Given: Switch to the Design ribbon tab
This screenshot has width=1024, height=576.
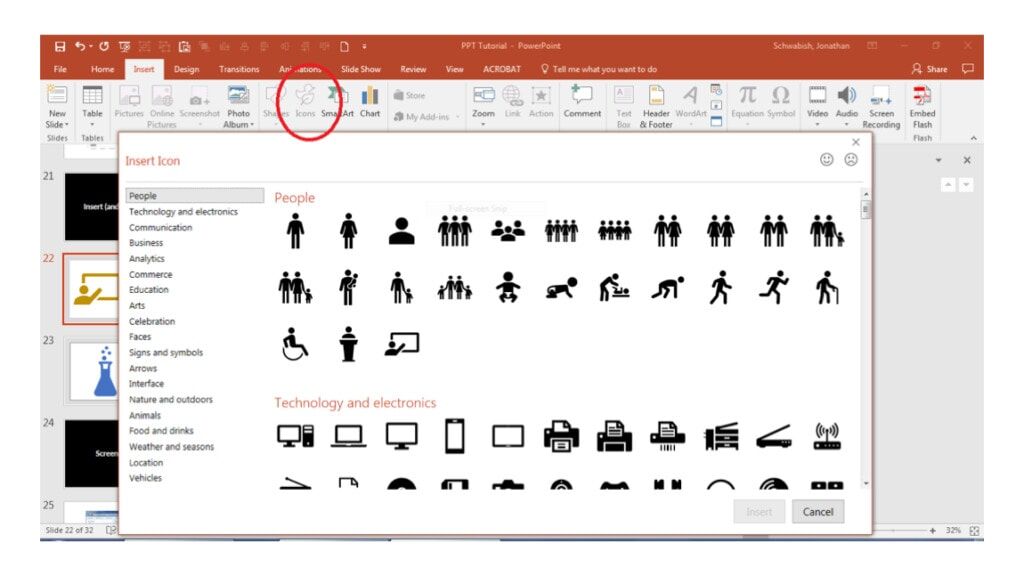Looking at the screenshot, I should click(x=185, y=69).
